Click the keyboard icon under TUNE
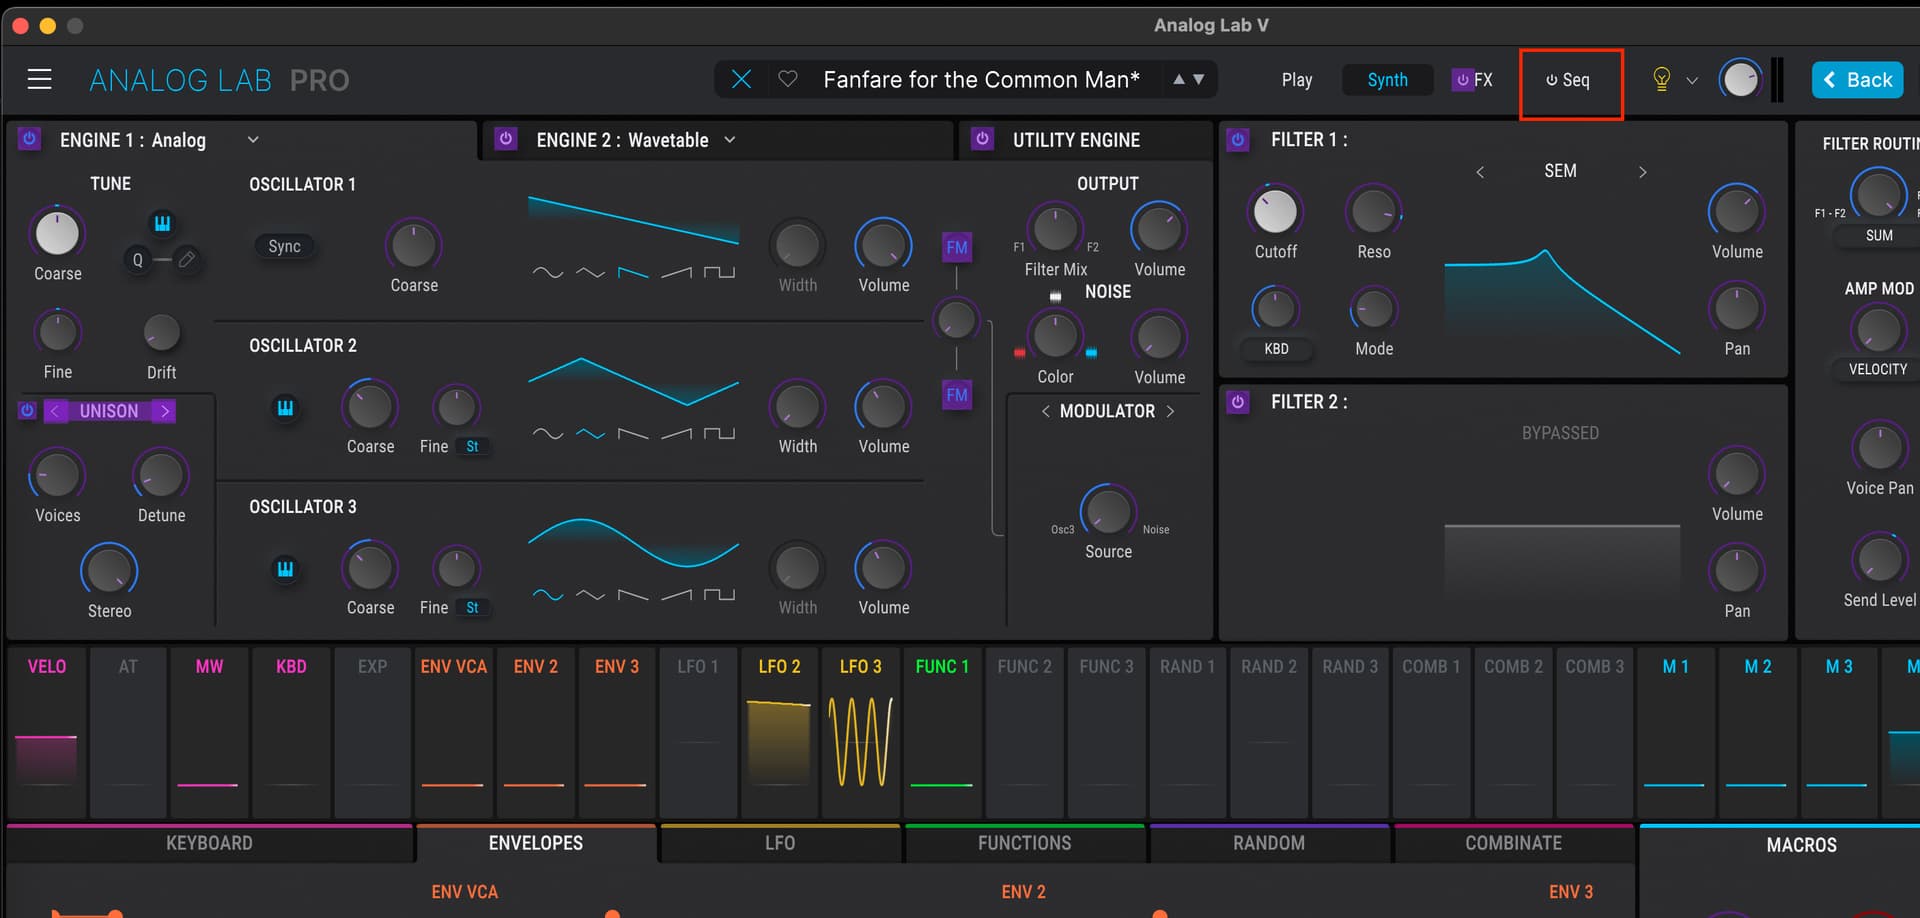Image resolution: width=1920 pixels, height=918 pixels. [x=162, y=223]
